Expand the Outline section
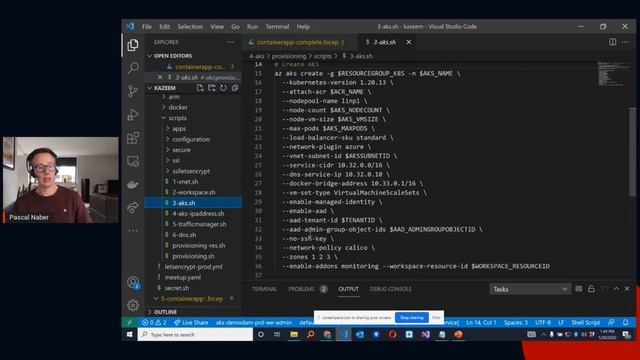 click(x=165, y=312)
